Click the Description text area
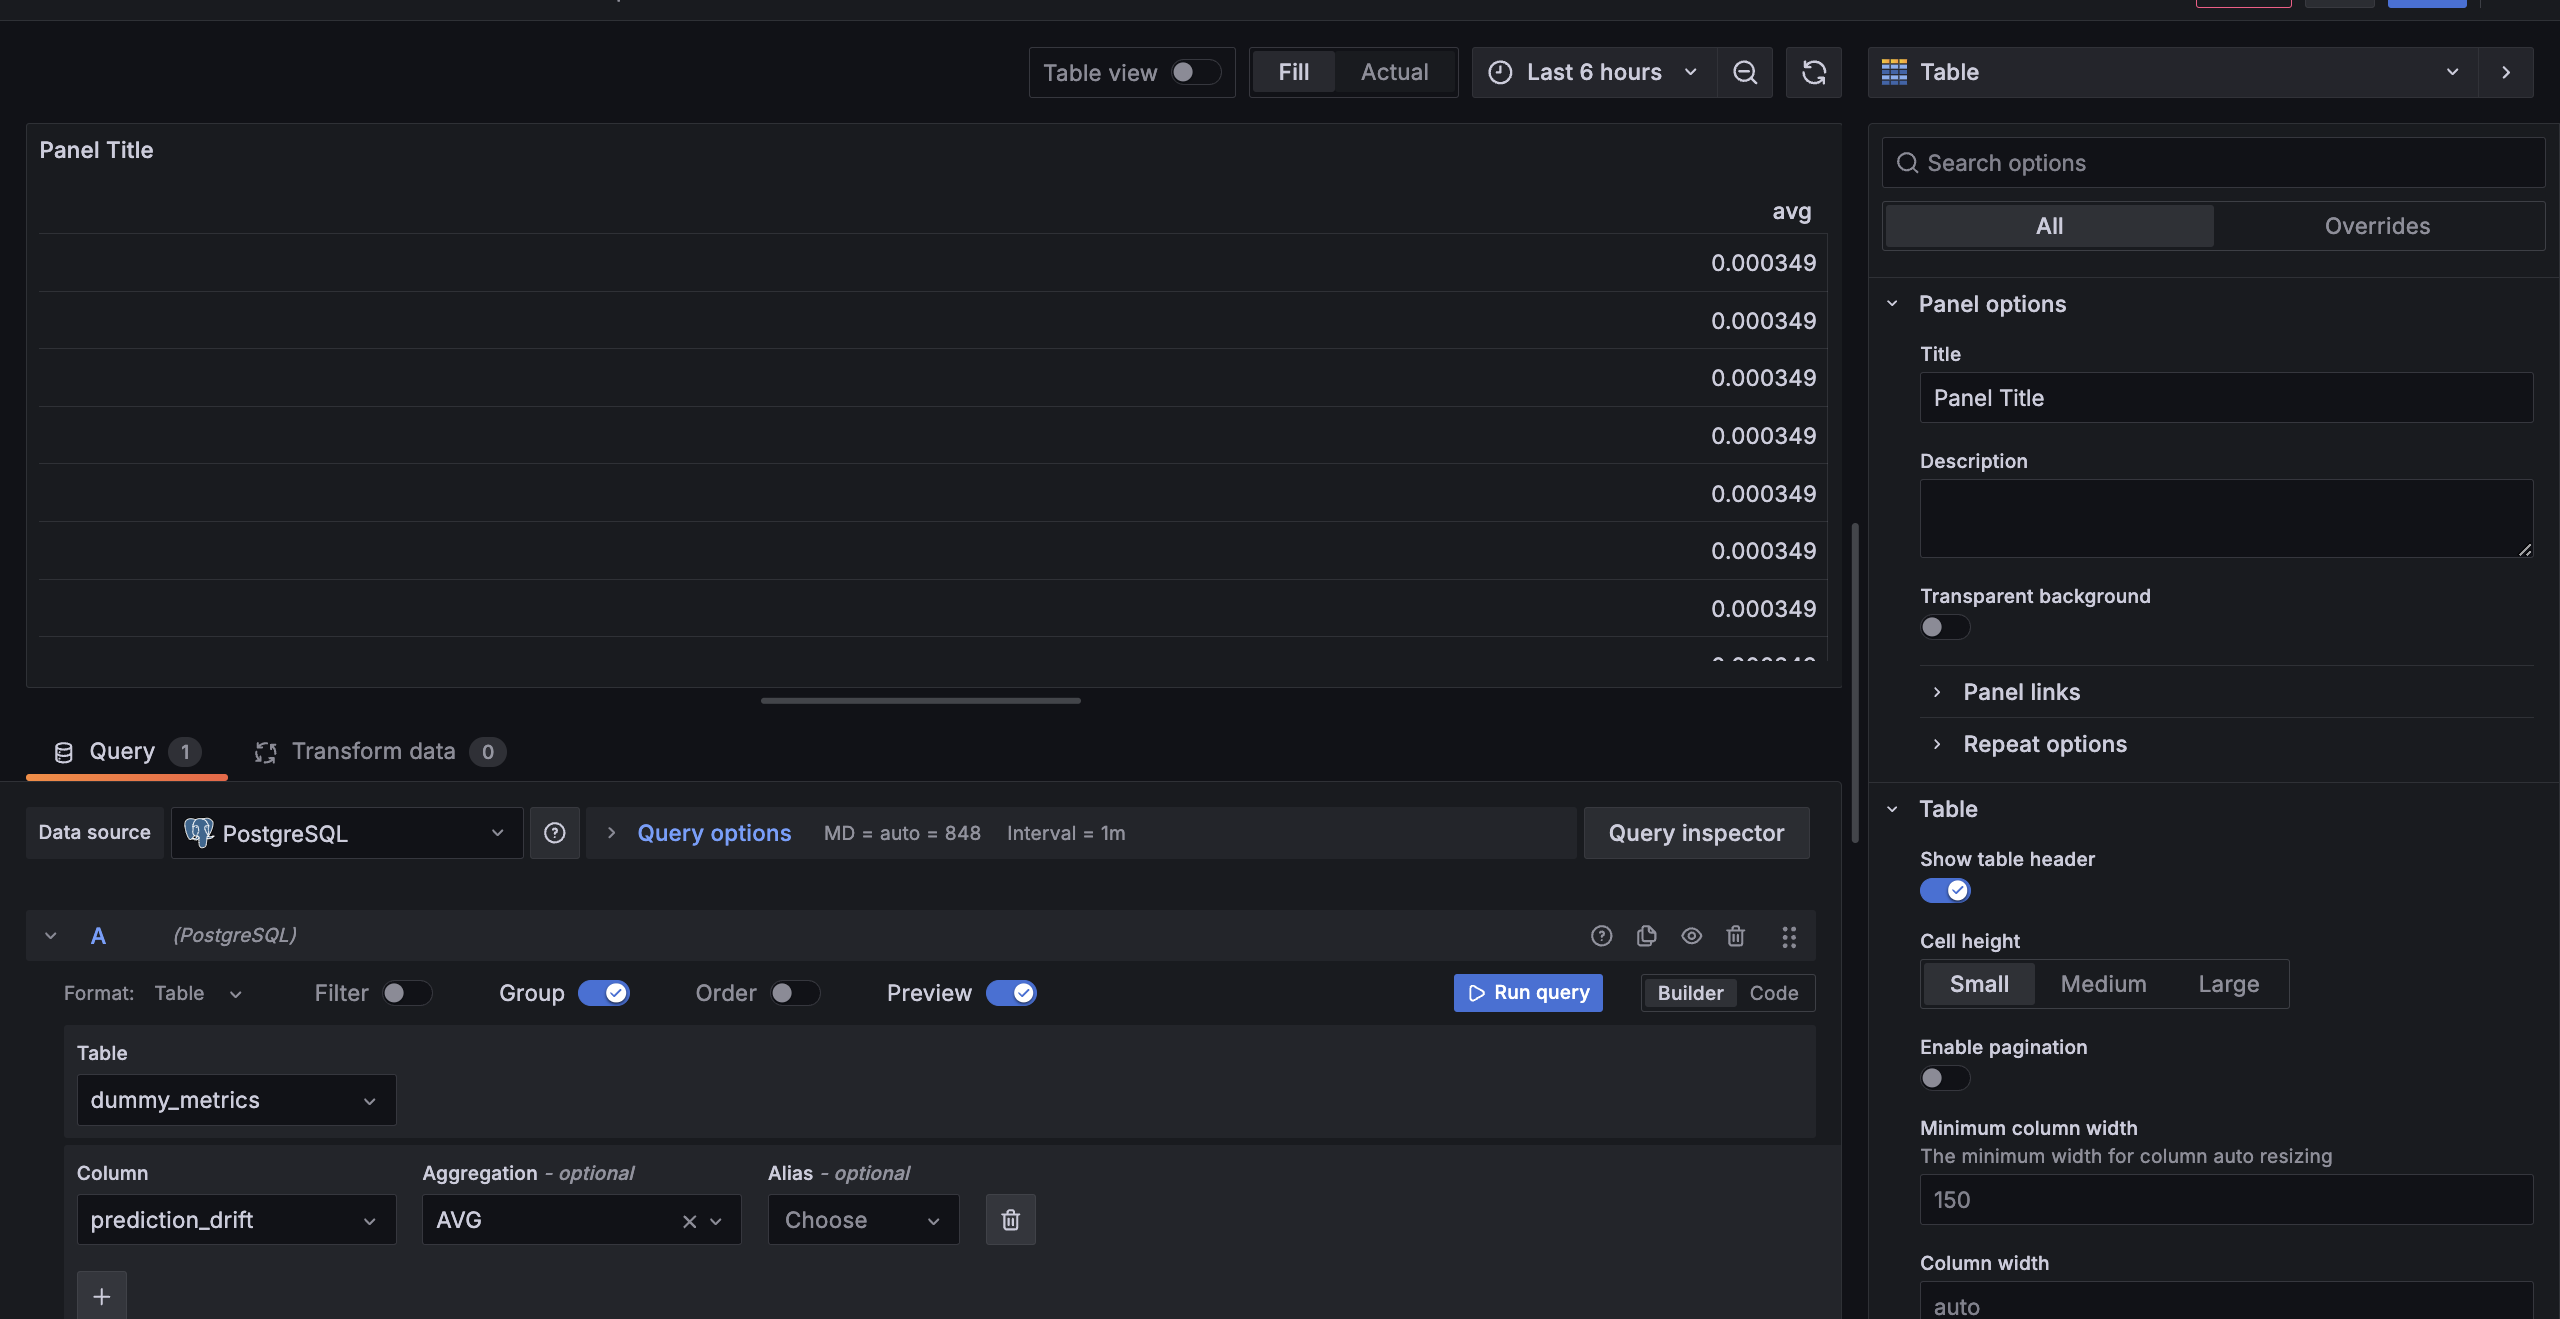2560x1319 pixels. pyautogui.click(x=2226, y=518)
